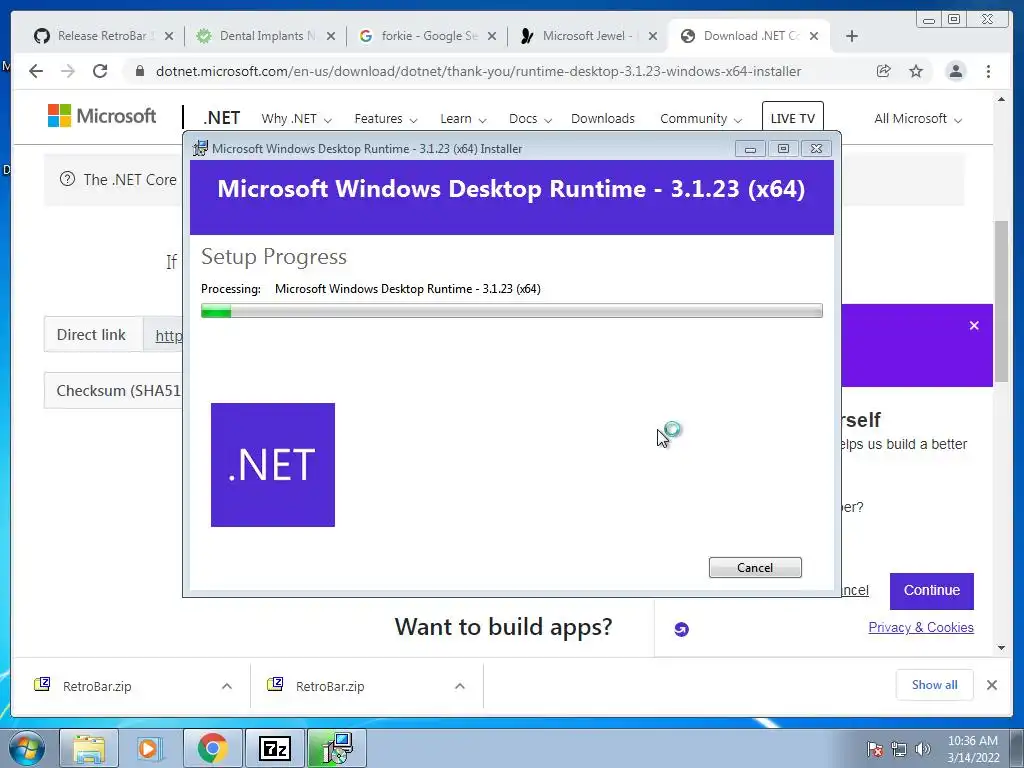Expand the All Microsoft menu
This screenshot has height=768, width=1024.
(x=918, y=119)
